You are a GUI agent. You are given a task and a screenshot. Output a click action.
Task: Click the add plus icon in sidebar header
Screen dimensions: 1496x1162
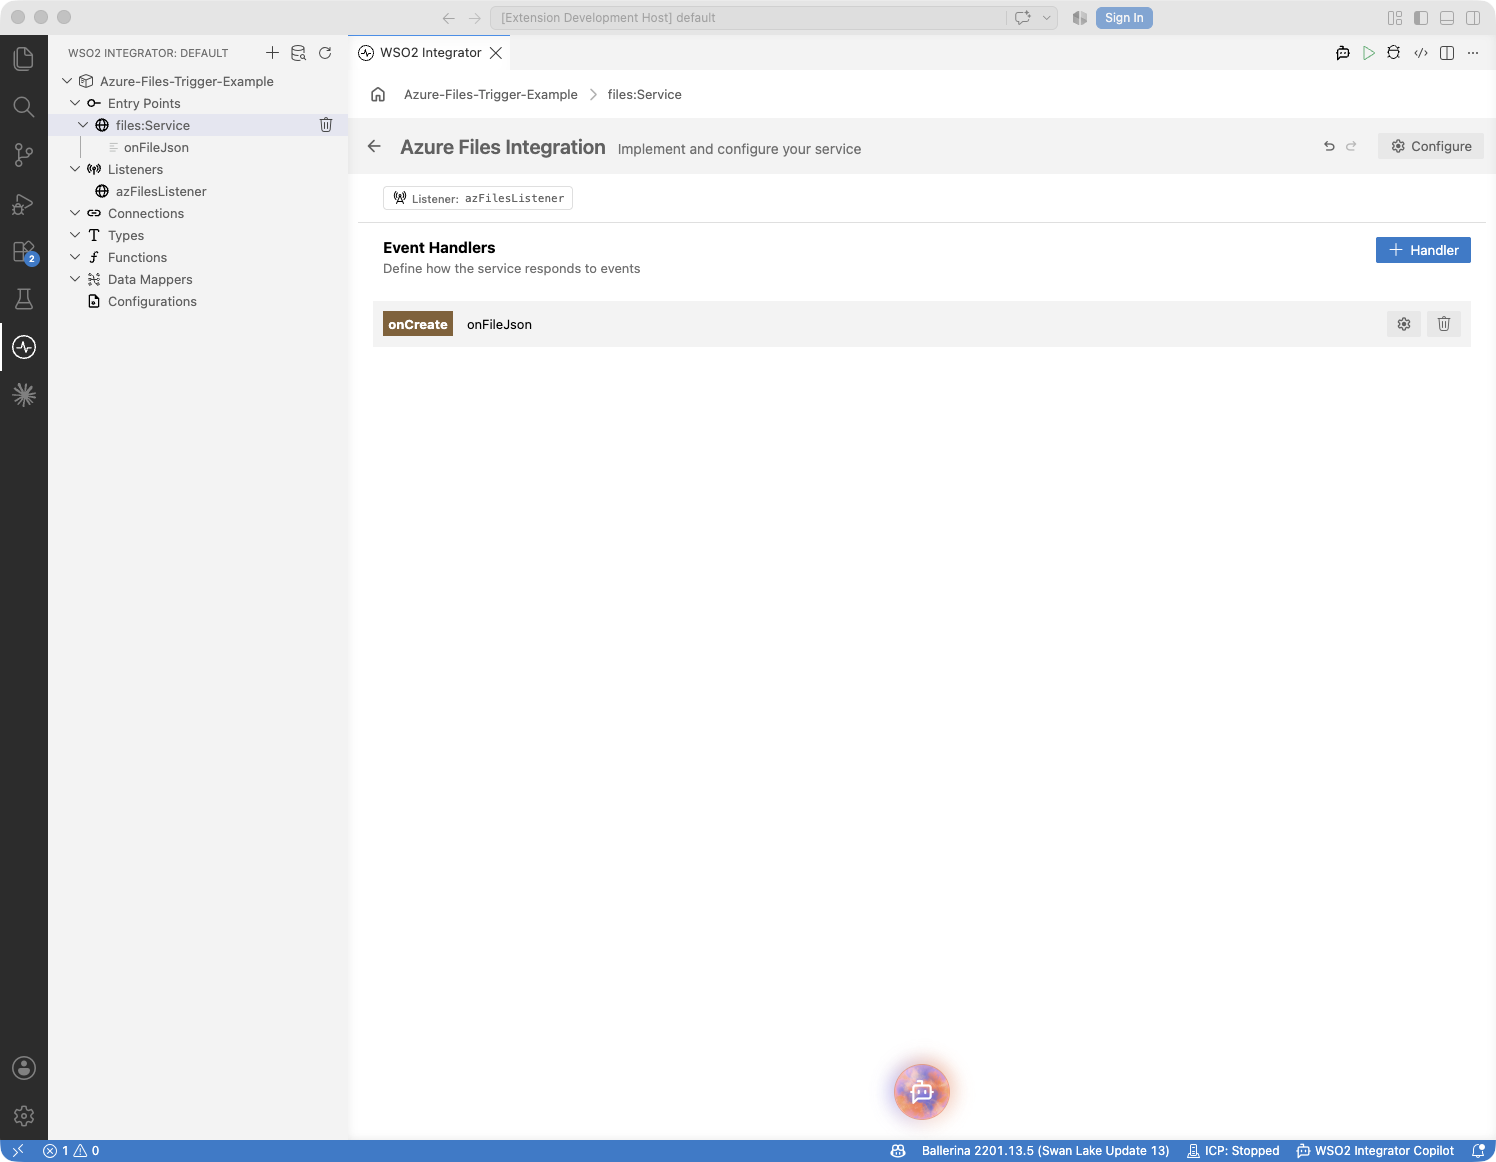point(272,53)
